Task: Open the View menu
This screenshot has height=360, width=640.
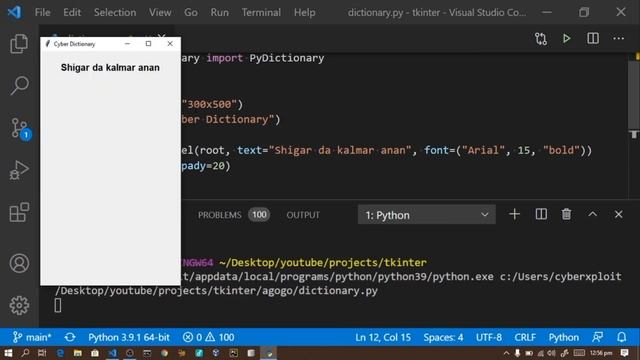Action: pos(160,12)
